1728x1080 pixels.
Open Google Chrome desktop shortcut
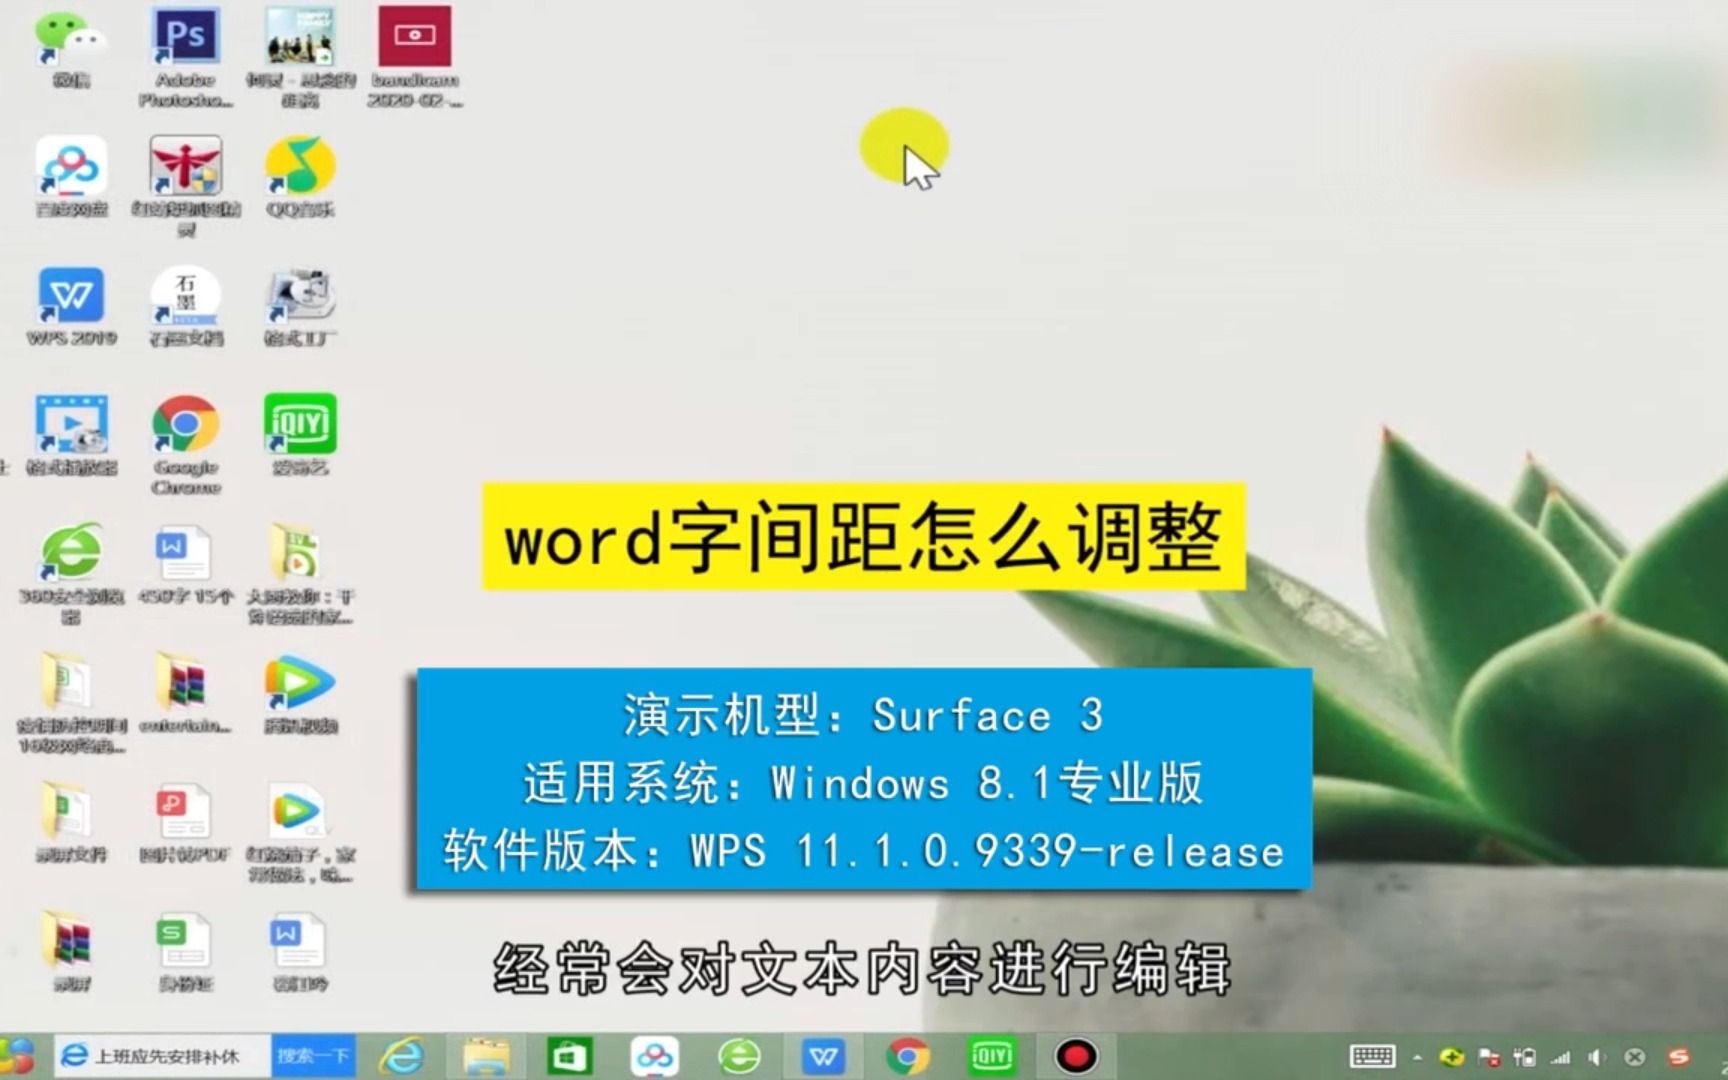coord(185,425)
